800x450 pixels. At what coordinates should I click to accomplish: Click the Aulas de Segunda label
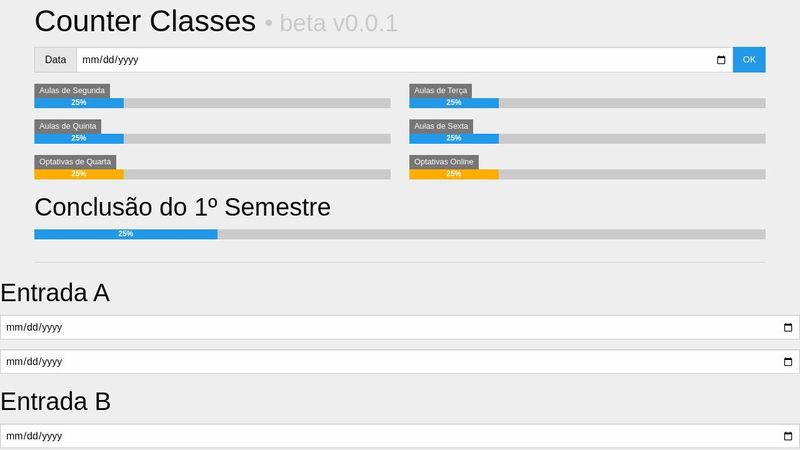[72, 90]
